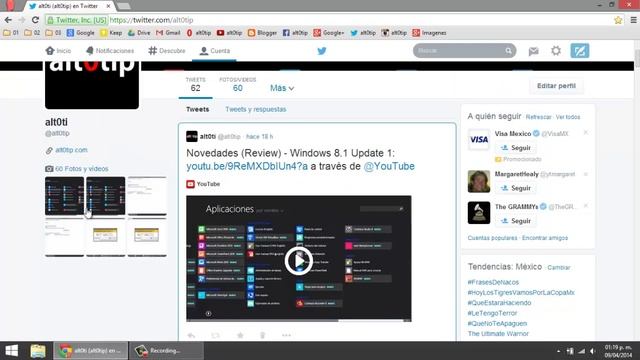Viewport: 640px width, 360px height.
Task: Open direct messages envelope icon
Action: (x=533, y=51)
